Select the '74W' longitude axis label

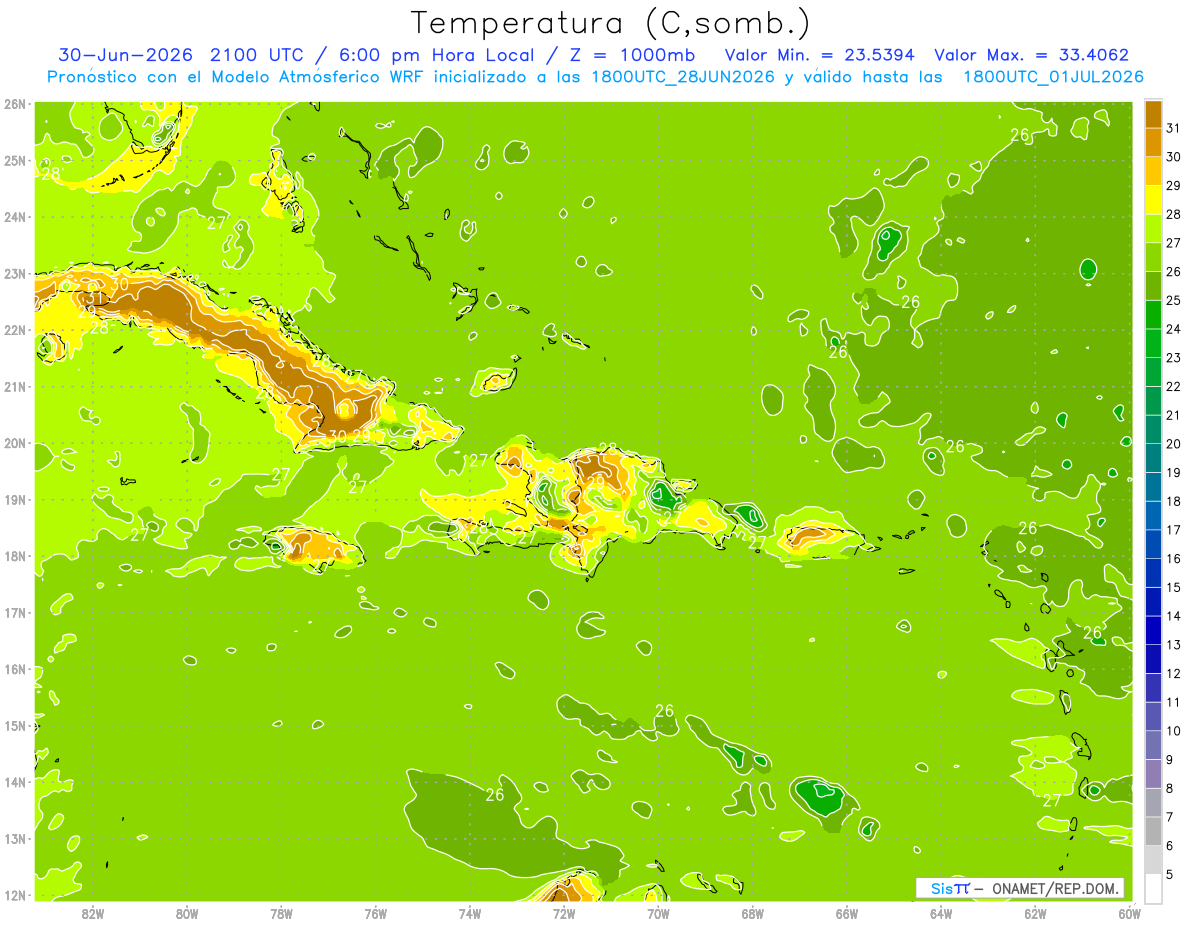[470, 913]
